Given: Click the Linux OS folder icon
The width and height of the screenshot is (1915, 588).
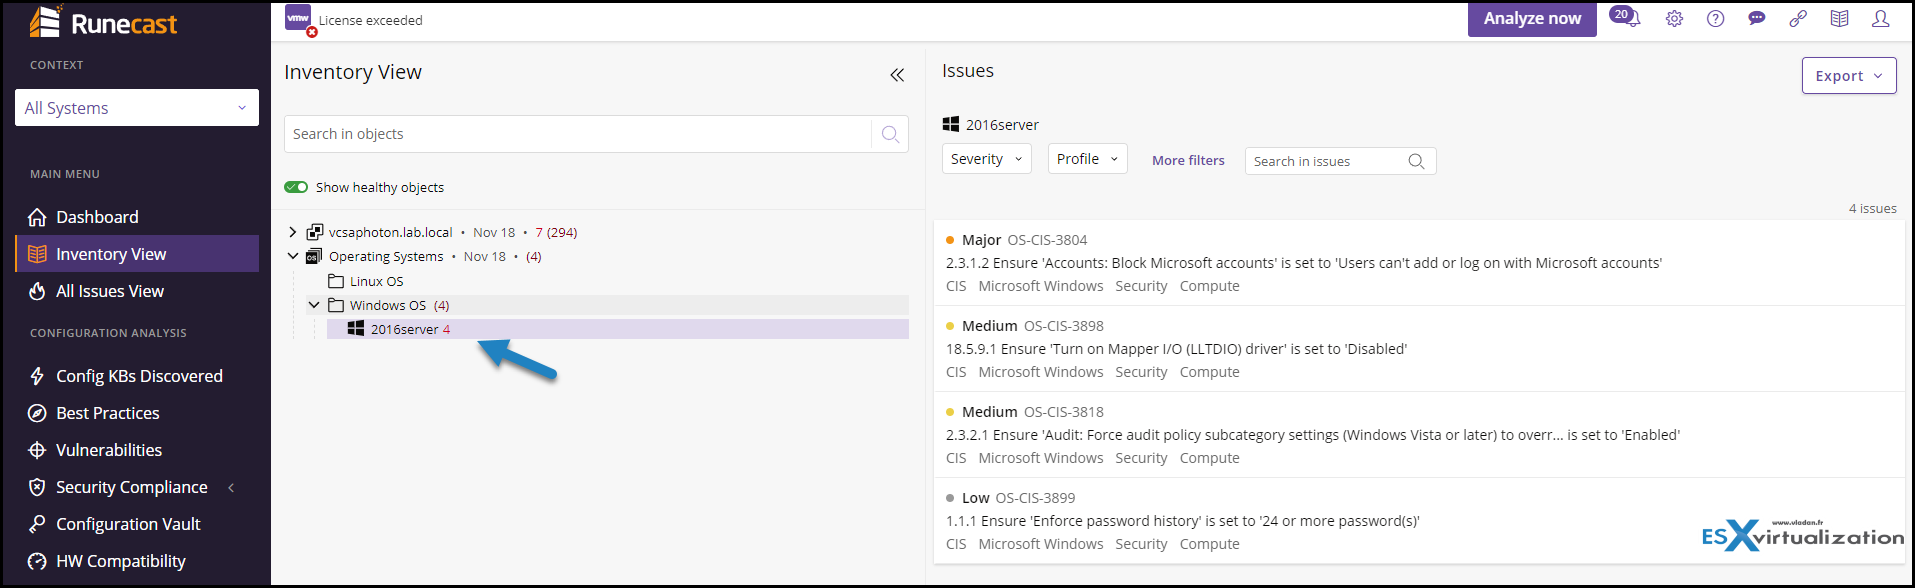Looking at the screenshot, I should tap(336, 281).
